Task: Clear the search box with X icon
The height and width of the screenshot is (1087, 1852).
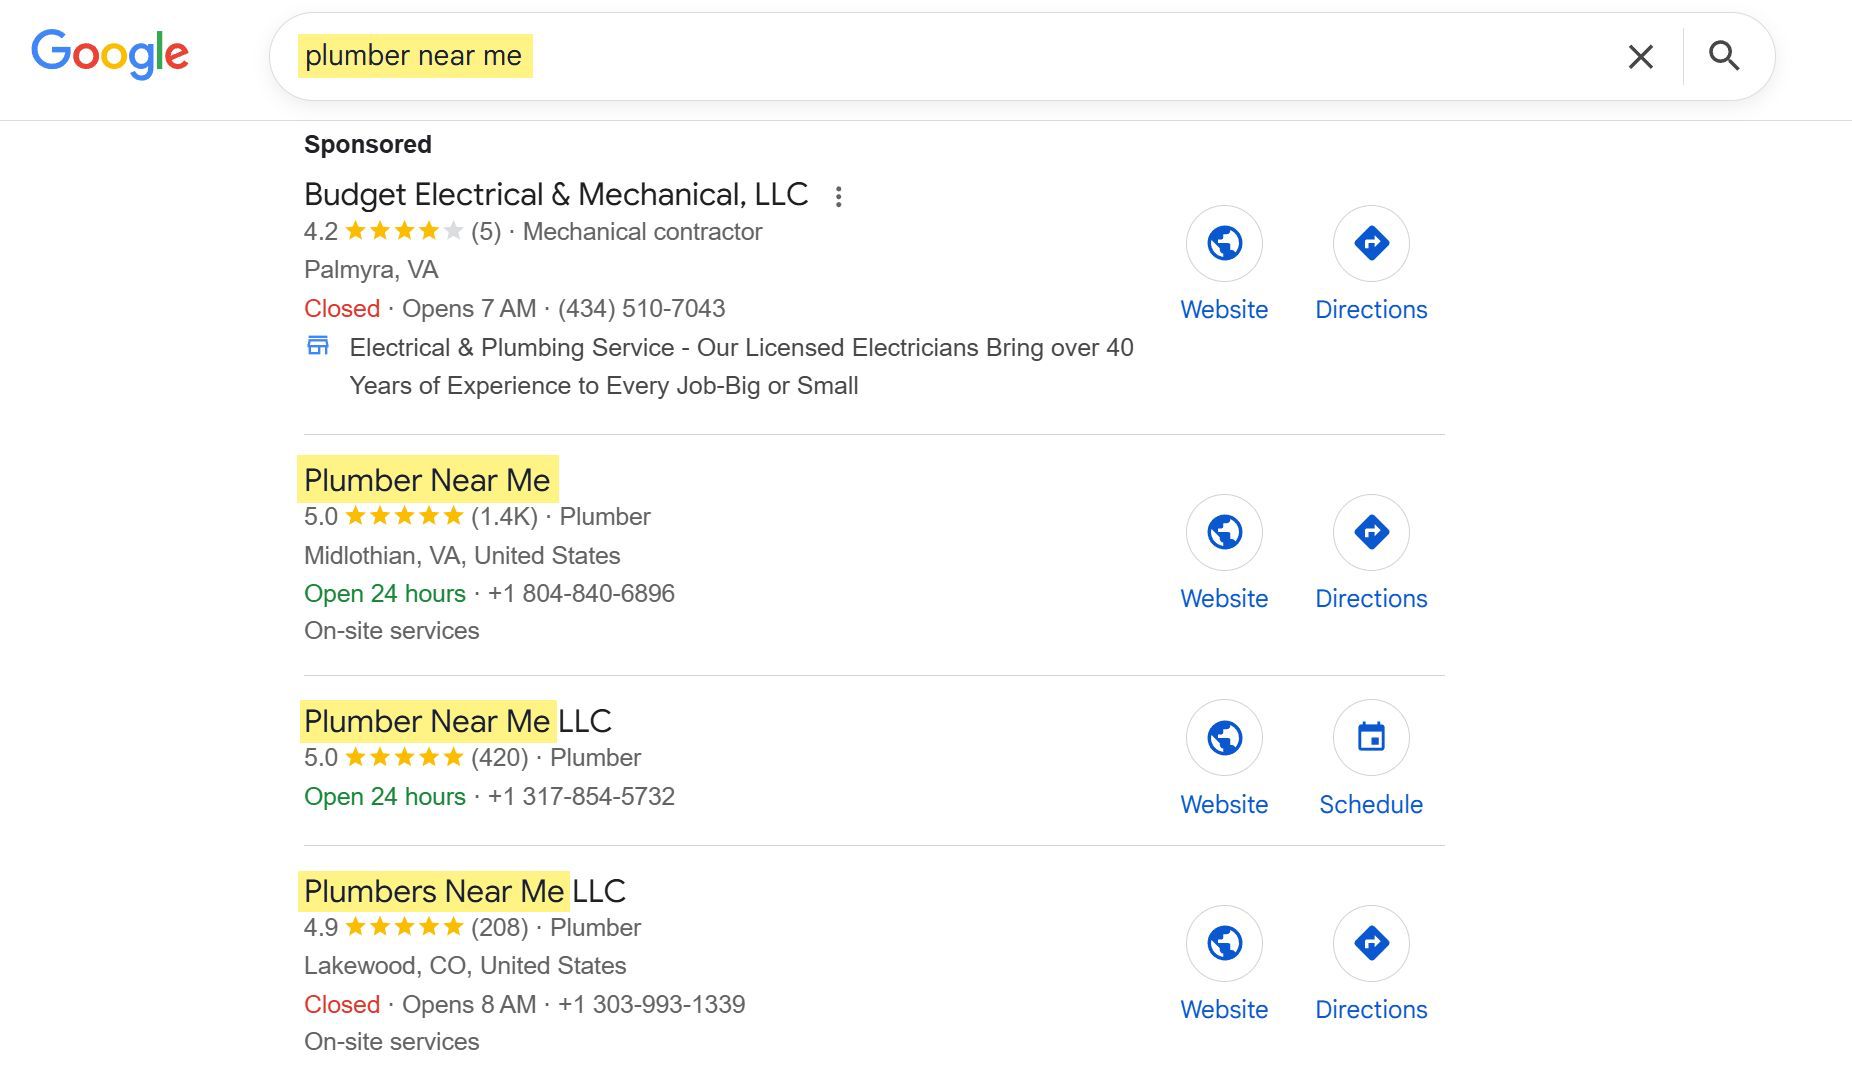Action: (x=1640, y=57)
